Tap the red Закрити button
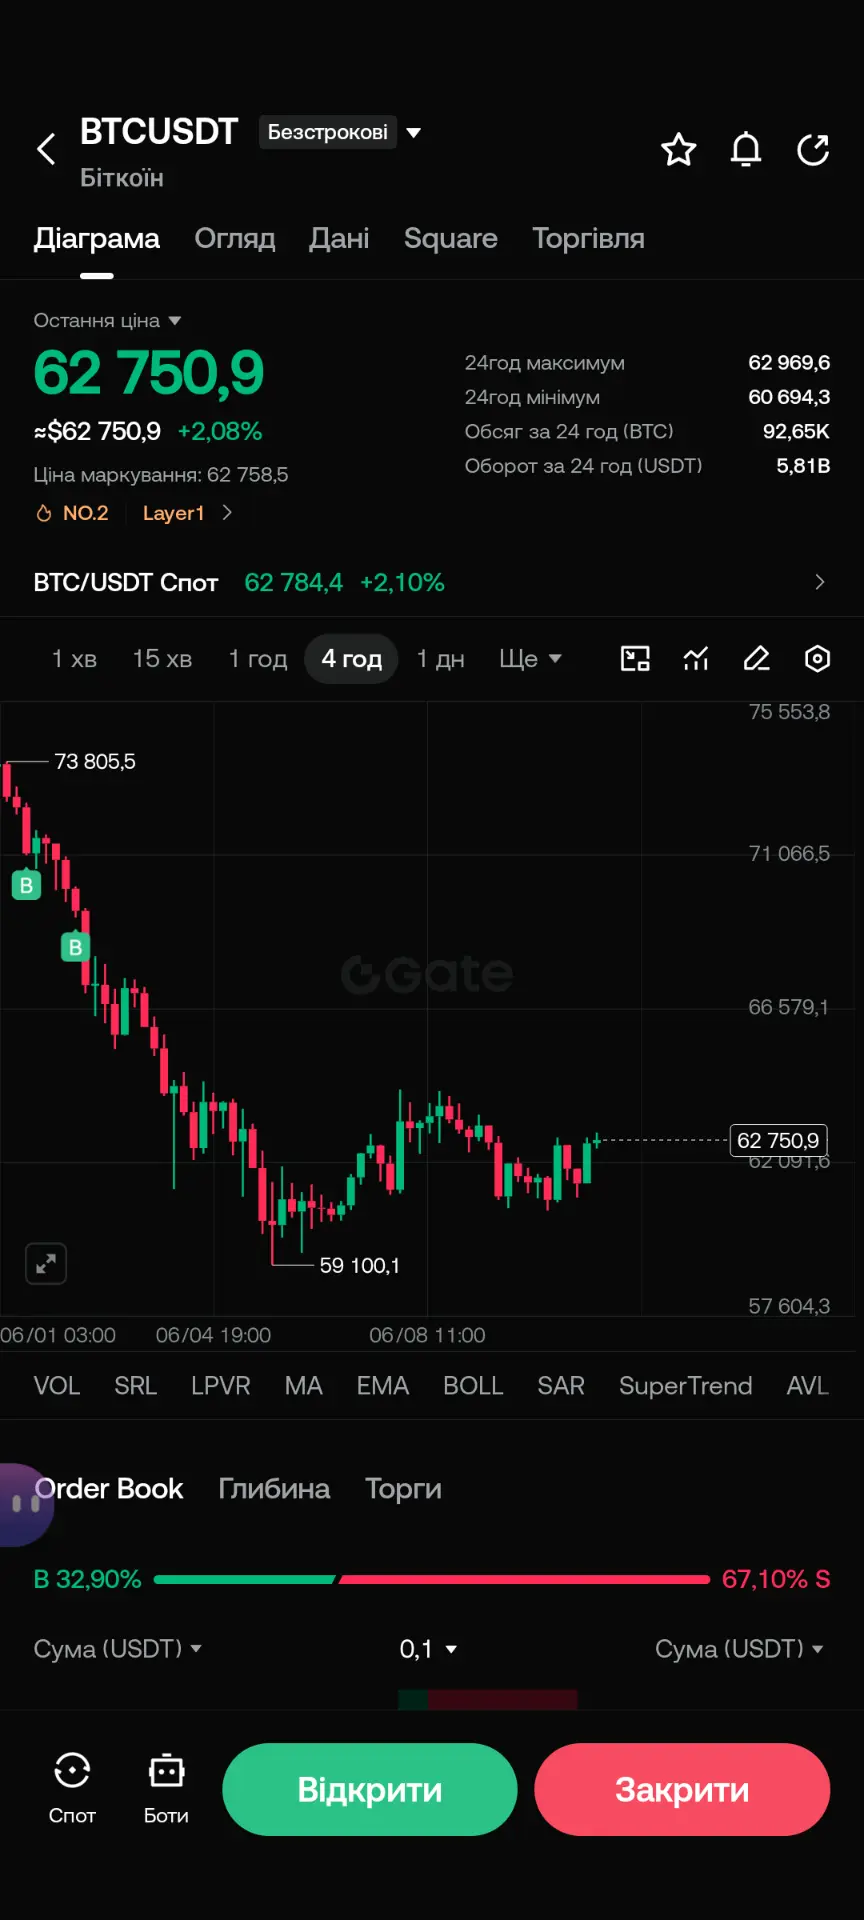The width and height of the screenshot is (864, 1920). [x=682, y=1789]
